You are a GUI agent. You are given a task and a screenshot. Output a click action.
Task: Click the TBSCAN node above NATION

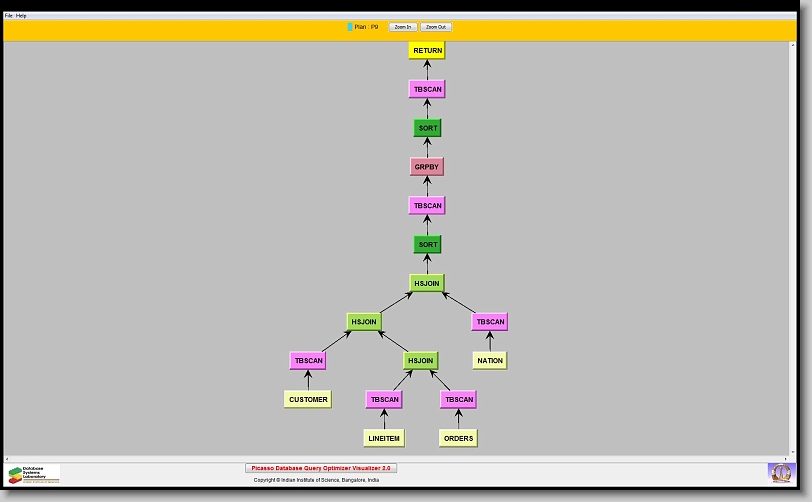pos(490,322)
